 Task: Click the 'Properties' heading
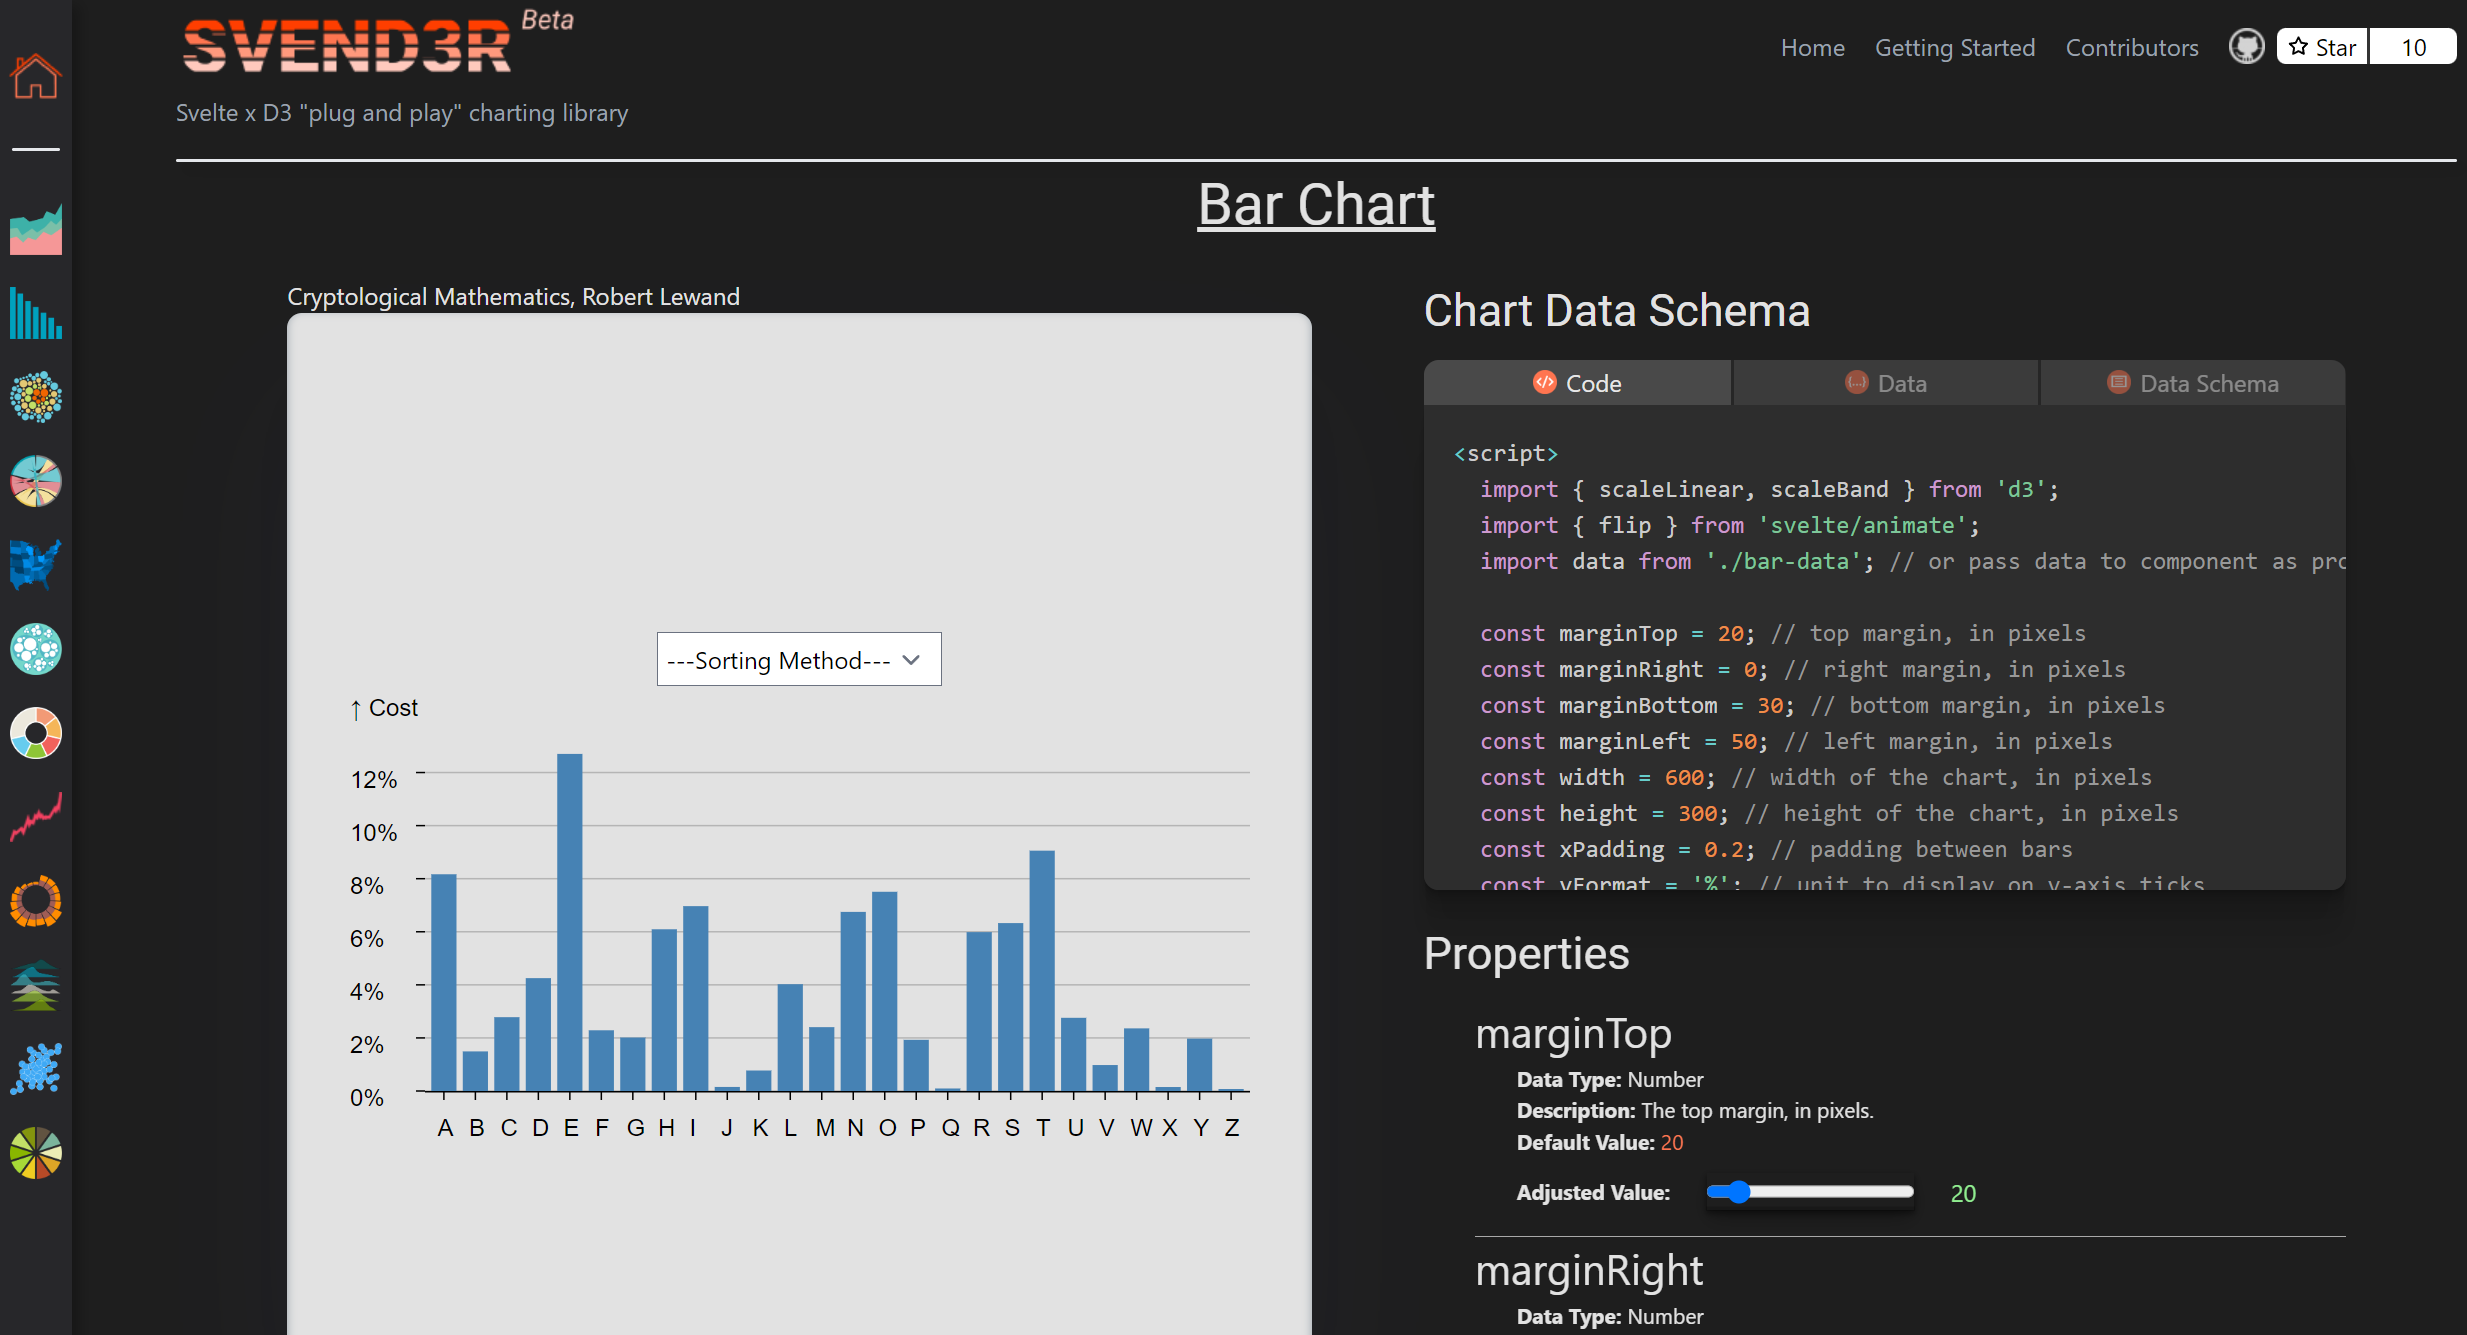(1526, 954)
